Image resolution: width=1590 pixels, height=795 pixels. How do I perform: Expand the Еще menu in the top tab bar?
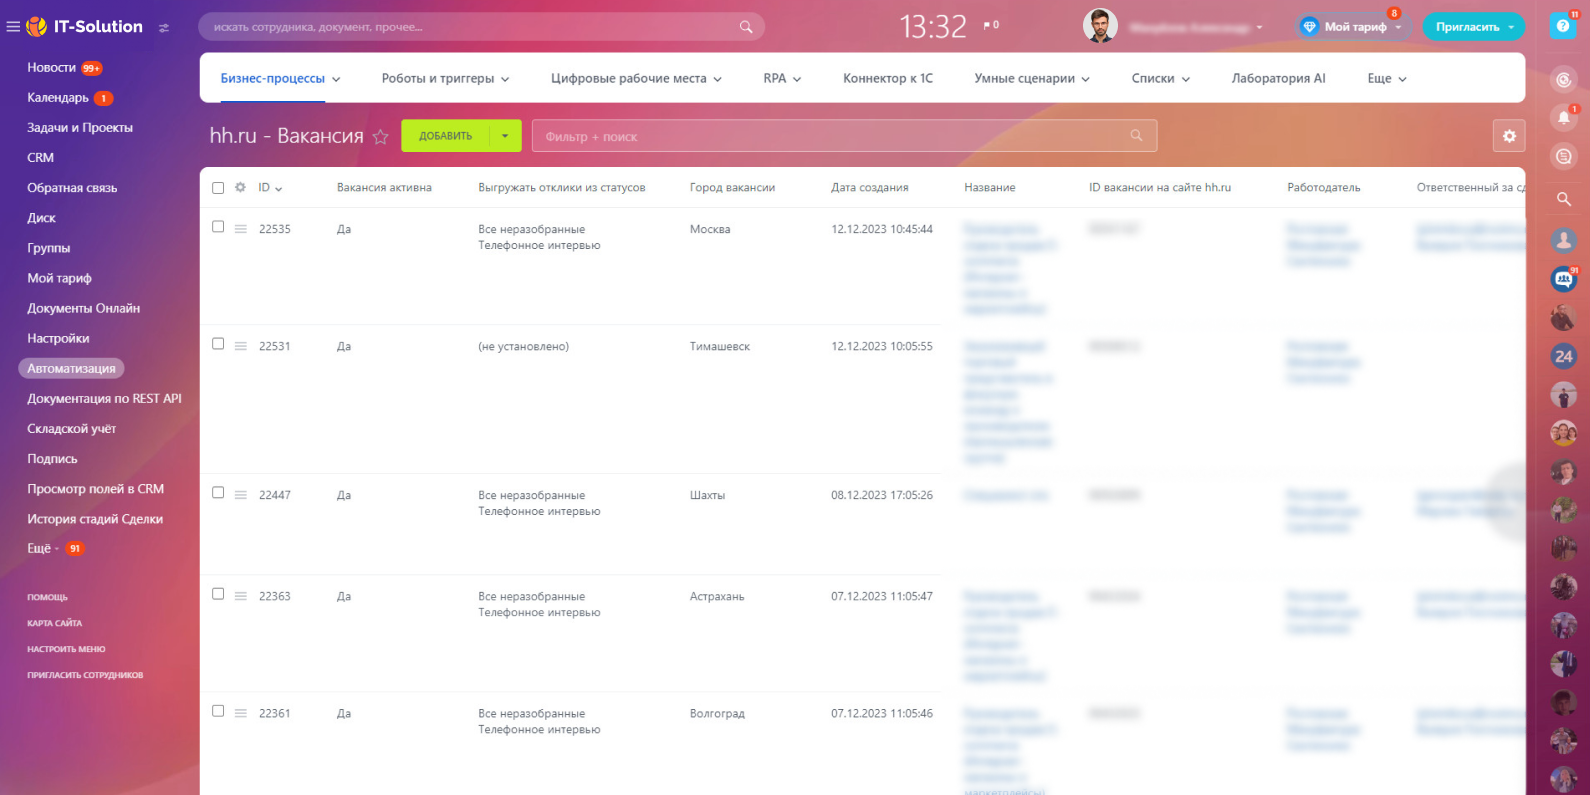[x=1387, y=78]
